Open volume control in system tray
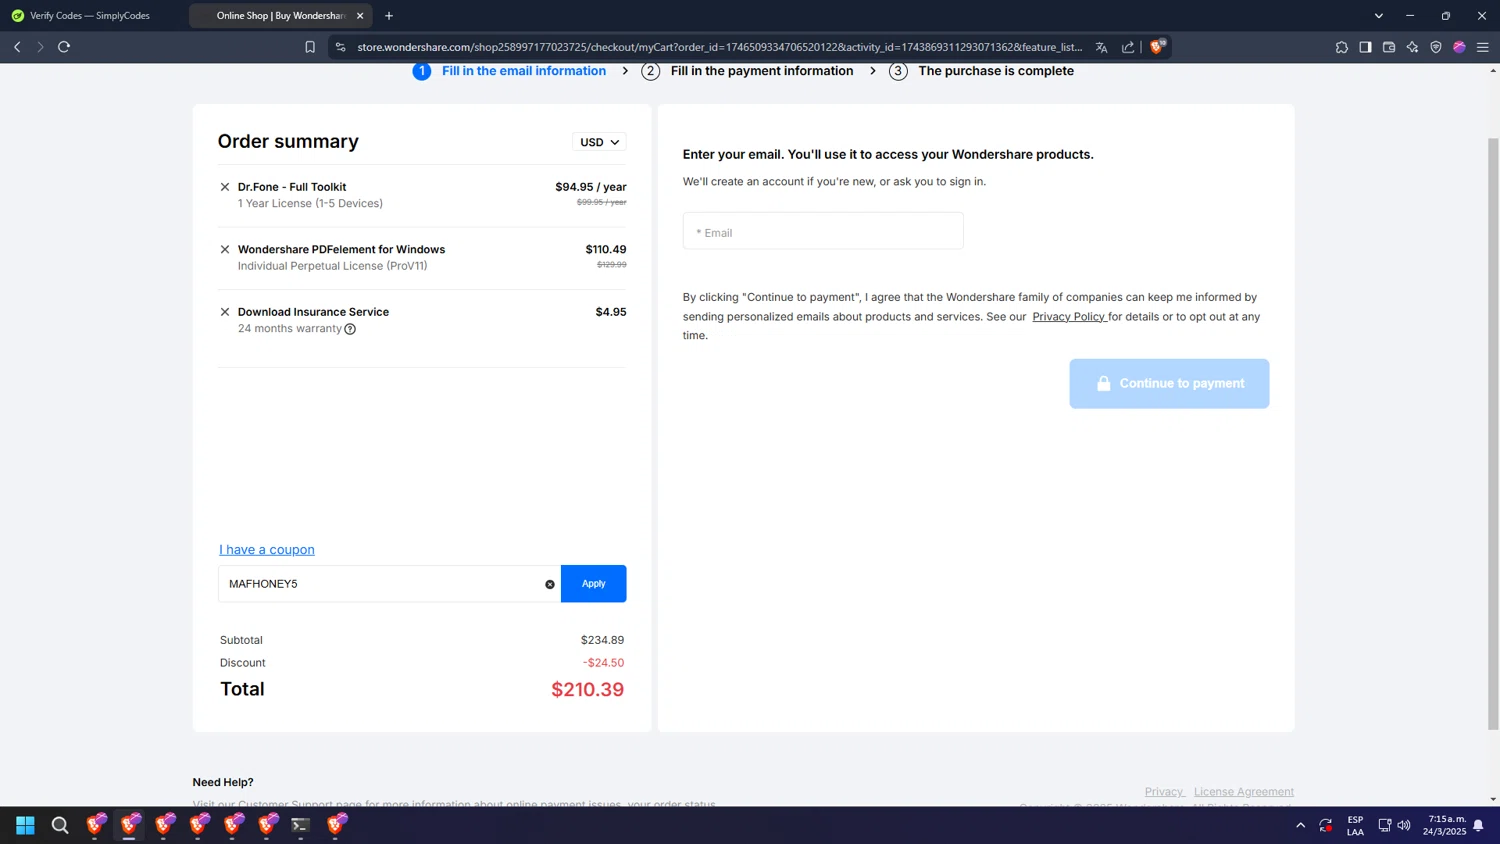 click(1404, 825)
